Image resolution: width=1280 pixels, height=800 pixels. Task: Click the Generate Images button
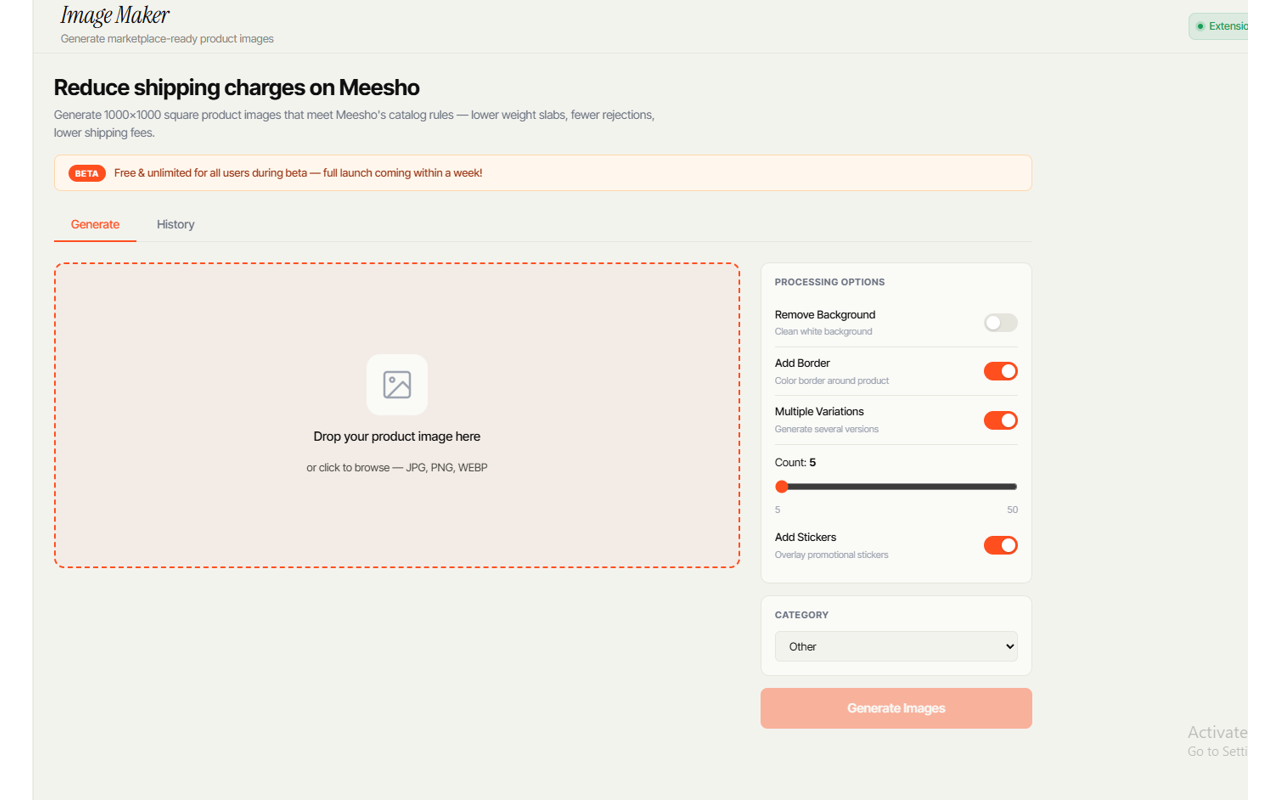[896, 708]
